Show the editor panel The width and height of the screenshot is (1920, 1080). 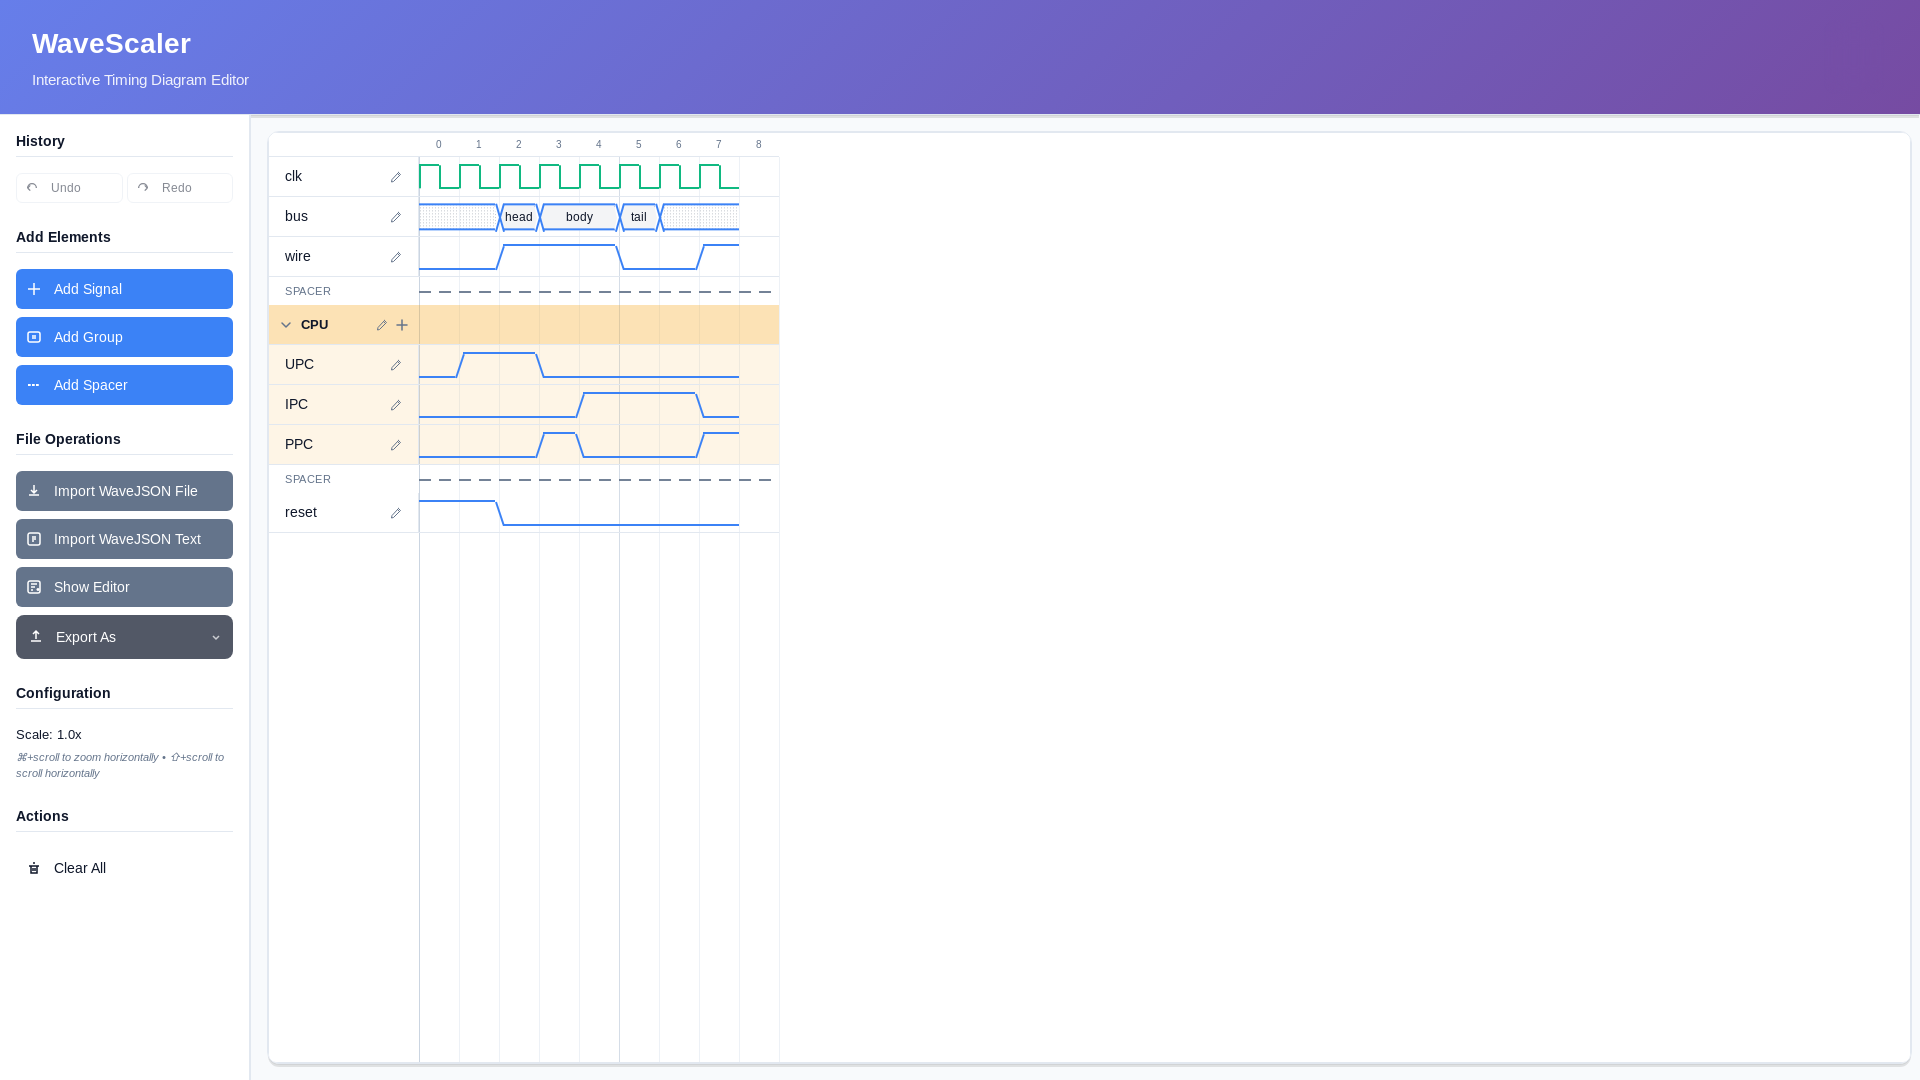tap(124, 587)
